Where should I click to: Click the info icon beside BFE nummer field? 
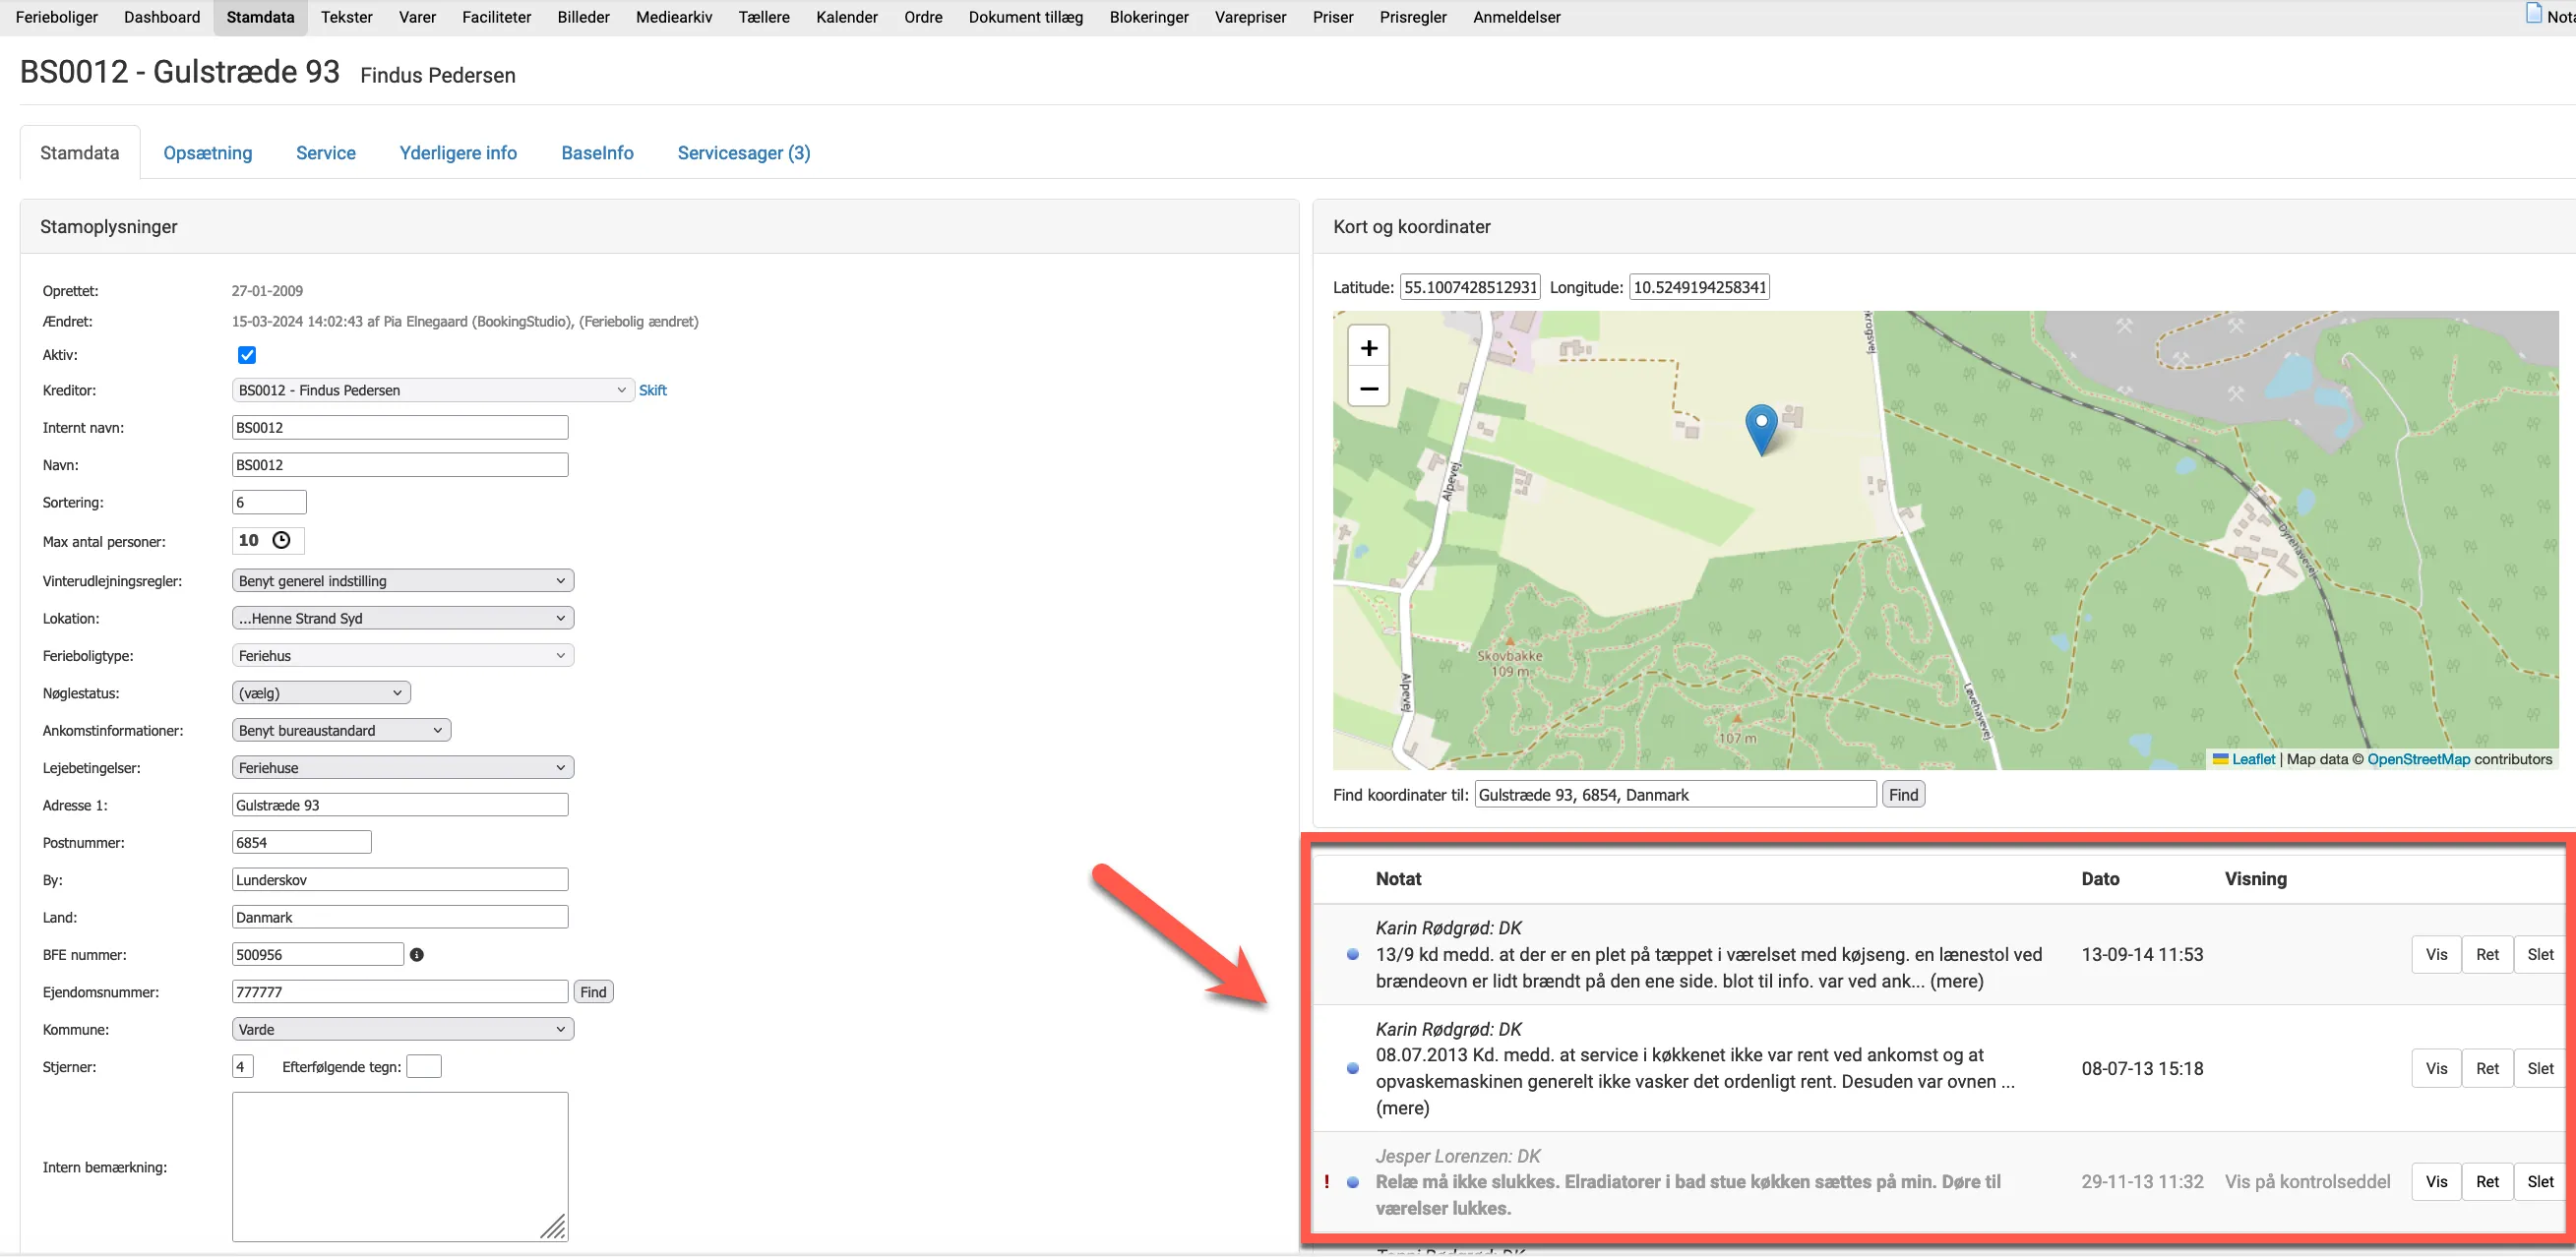tap(417, 954)
